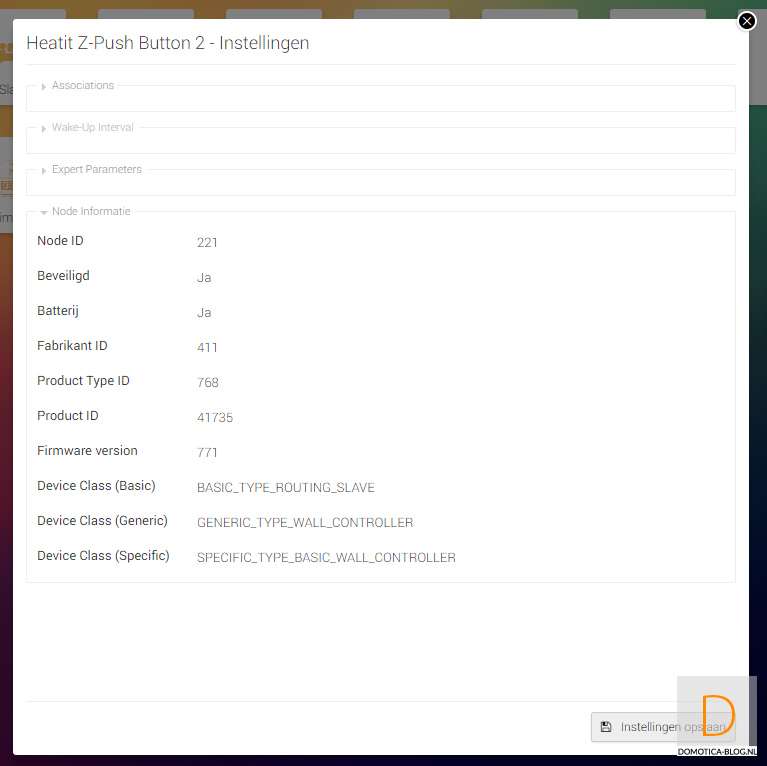Click the Beveiligd label
Image resolution: width=767 pixels, height=766 pixels.
coord(63,276)
